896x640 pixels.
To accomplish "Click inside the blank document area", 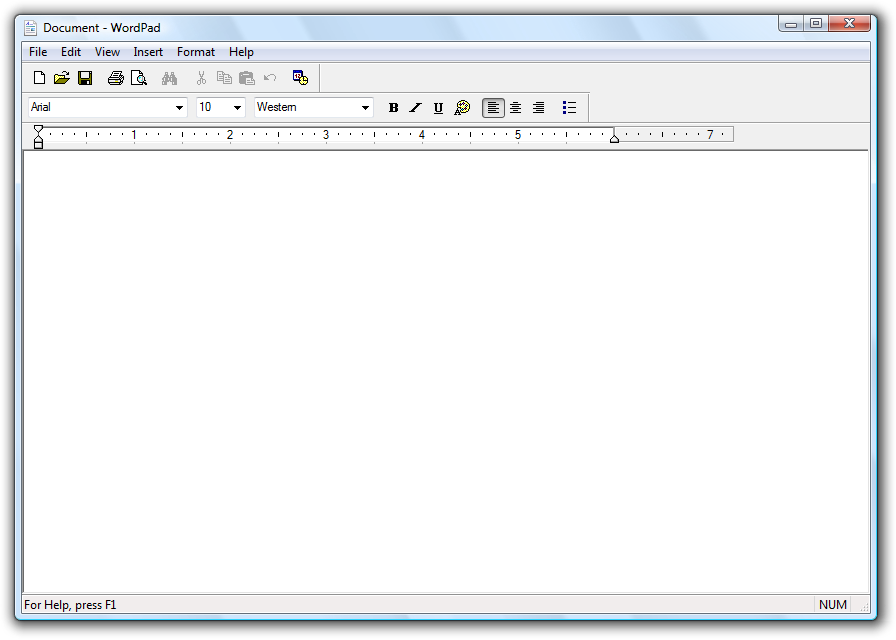I will click(x=446, y=371).
